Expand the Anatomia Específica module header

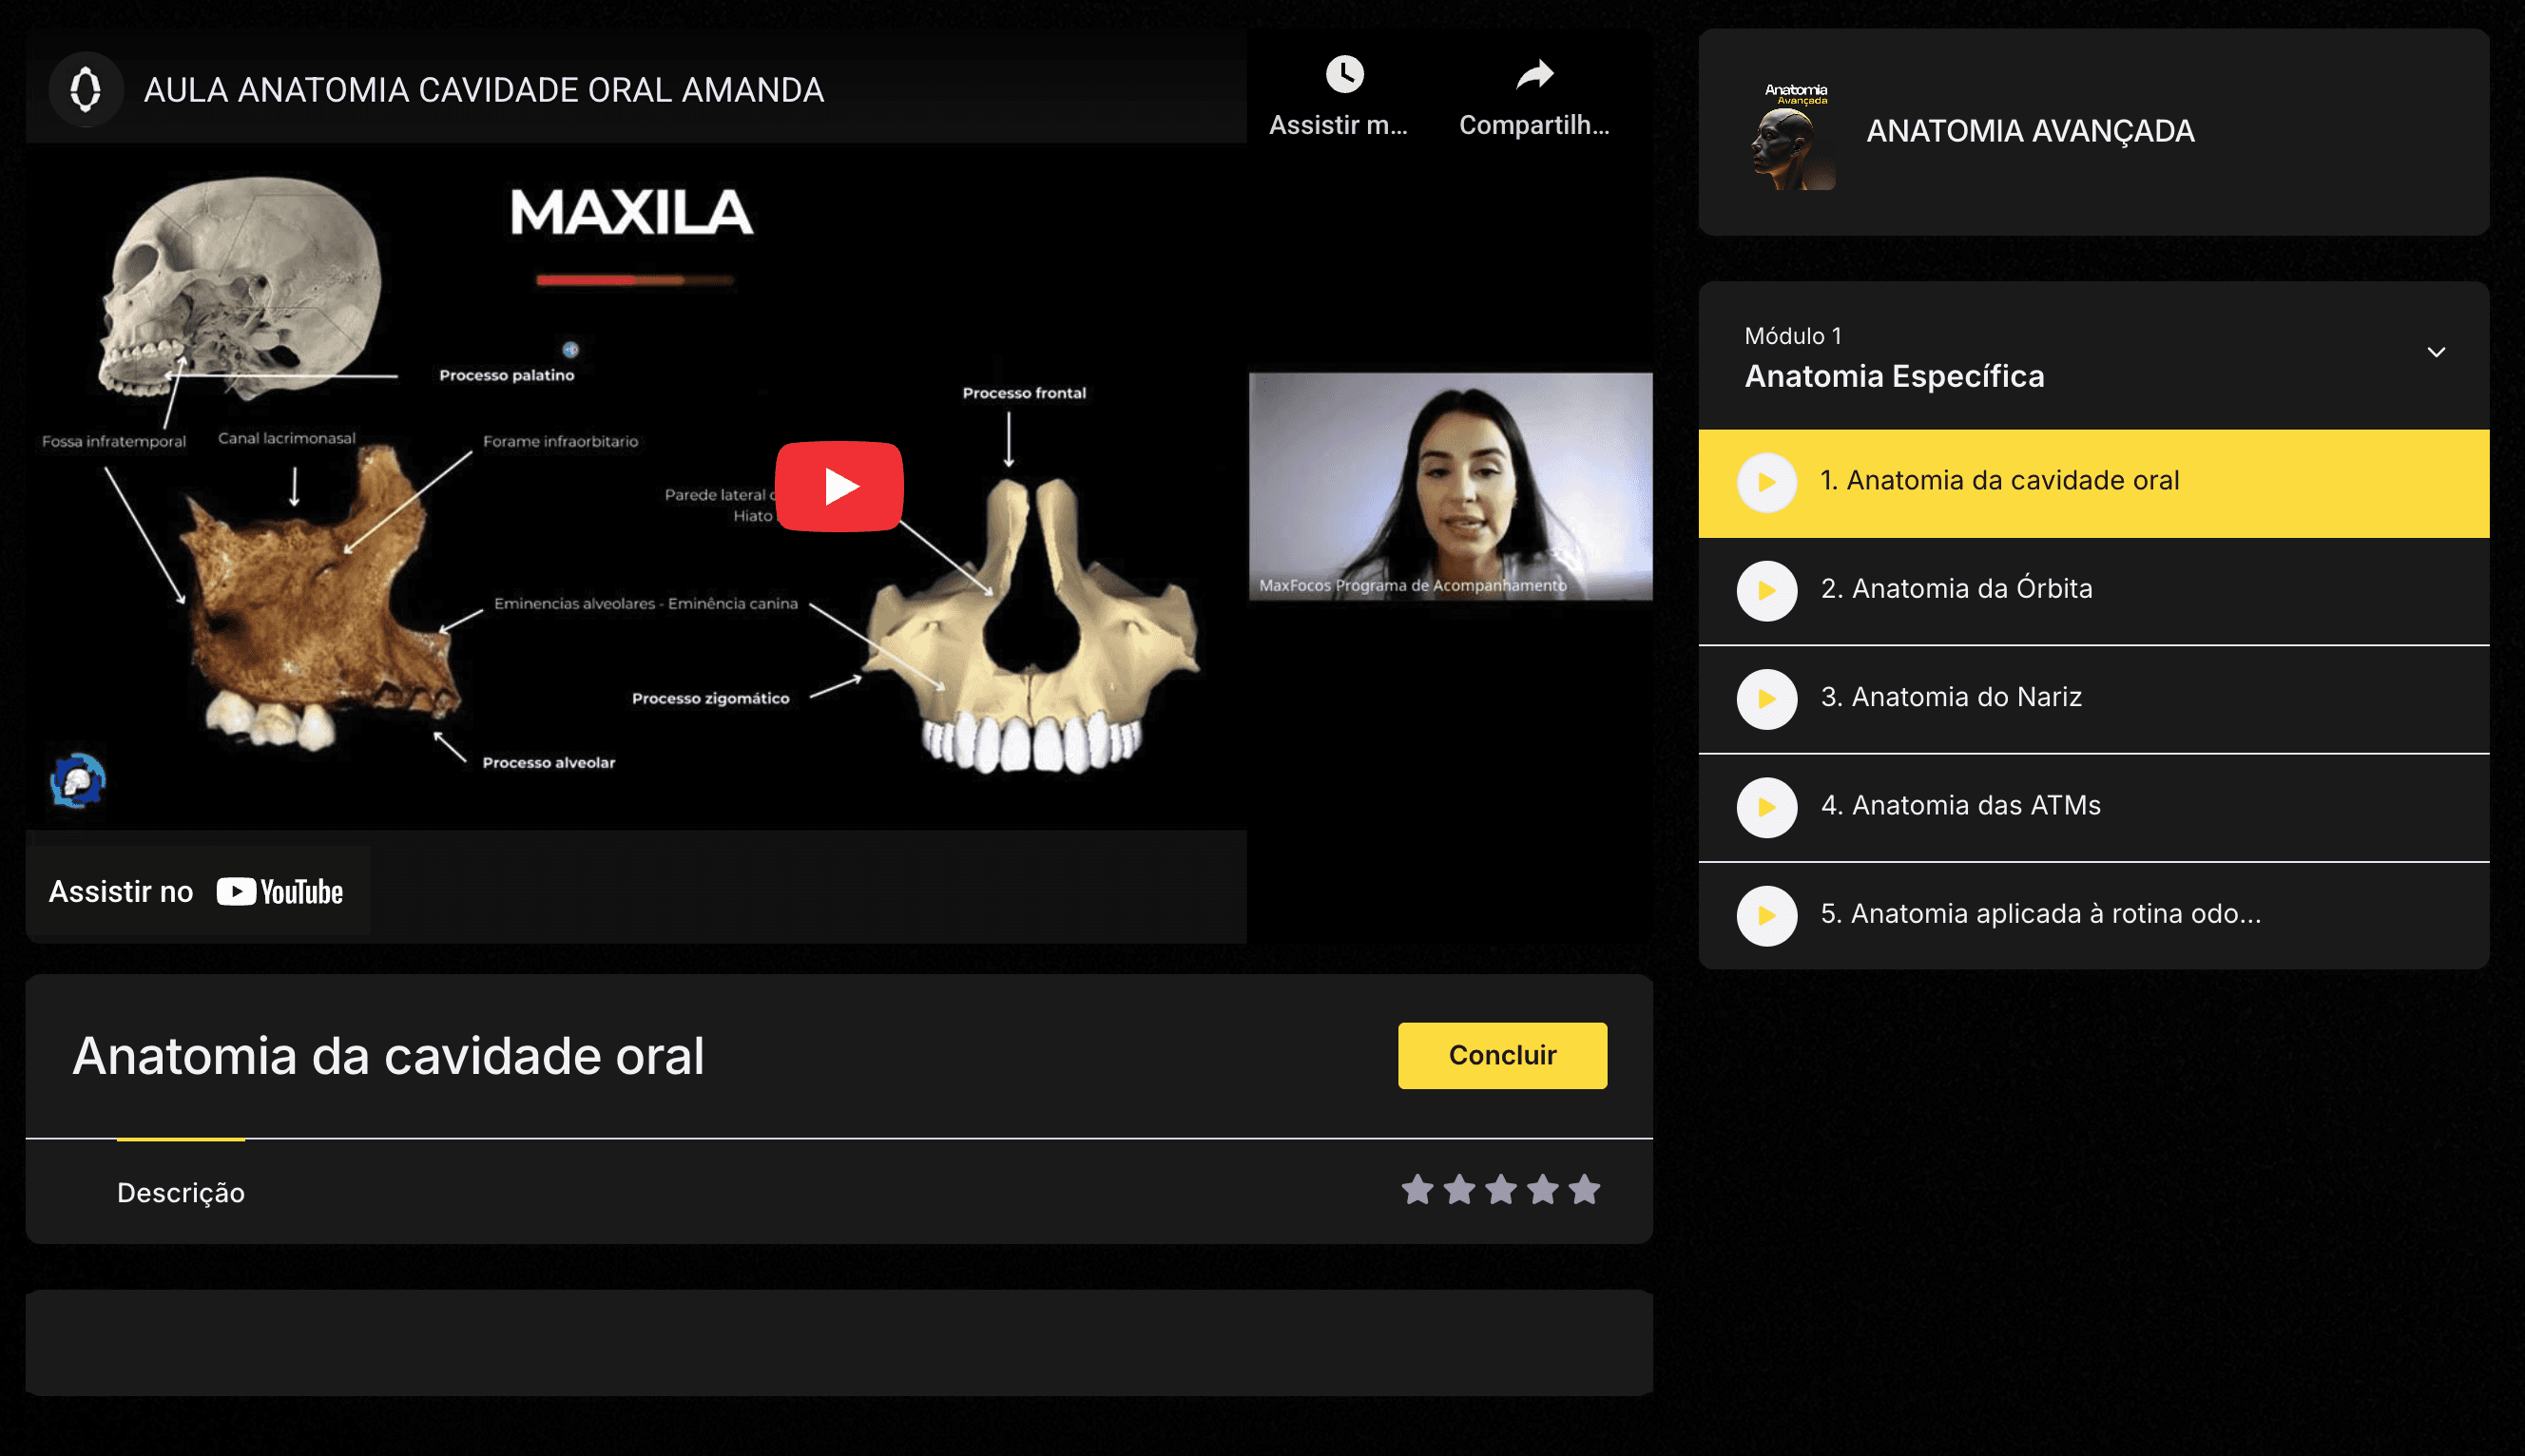pyautogui.click(x=1894, y=376)
